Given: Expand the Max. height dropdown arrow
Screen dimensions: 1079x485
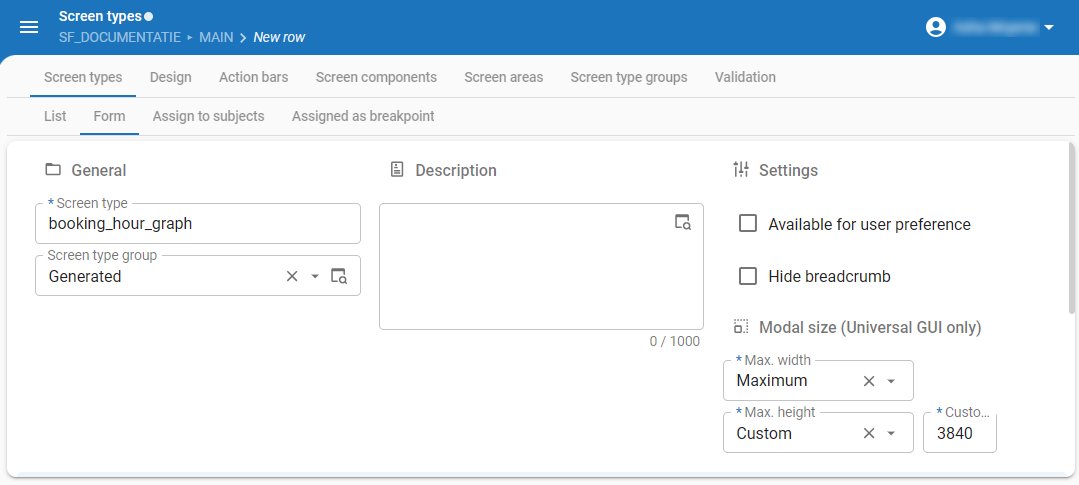Looking at the screenshot, I should tap(892, 433).
